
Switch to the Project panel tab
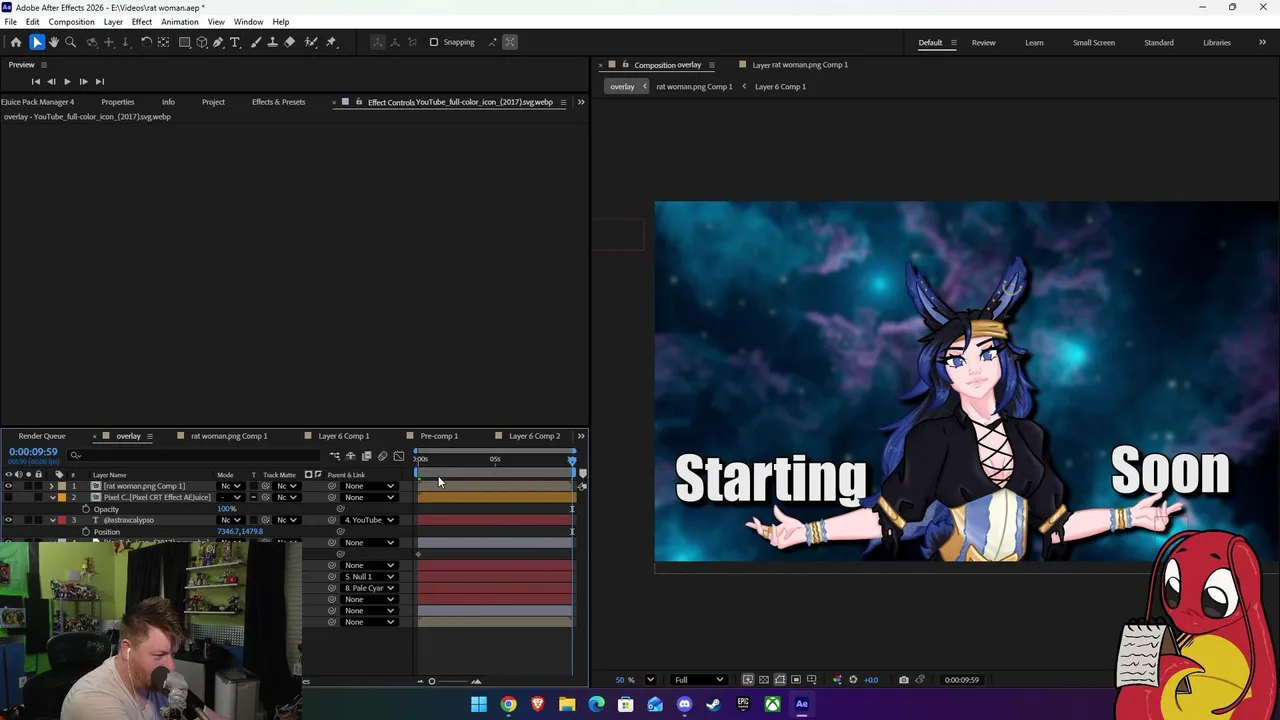click(213, 102)
